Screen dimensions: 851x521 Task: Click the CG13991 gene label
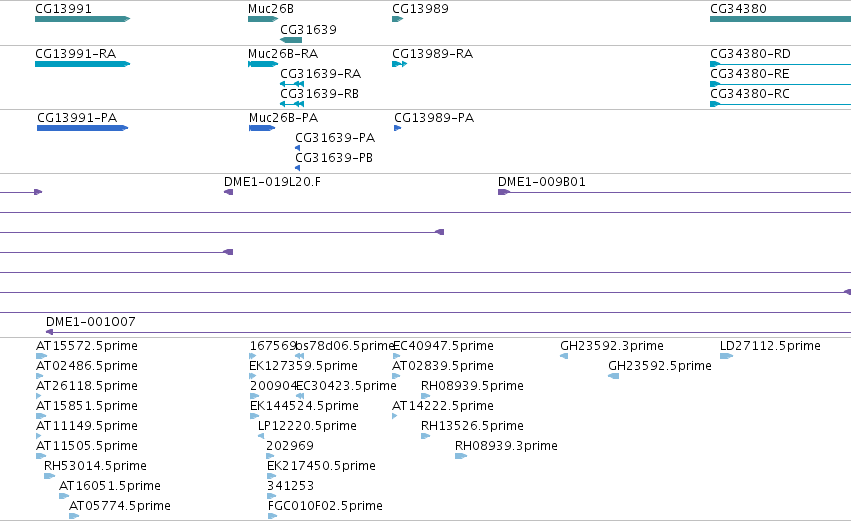point(63,9)
